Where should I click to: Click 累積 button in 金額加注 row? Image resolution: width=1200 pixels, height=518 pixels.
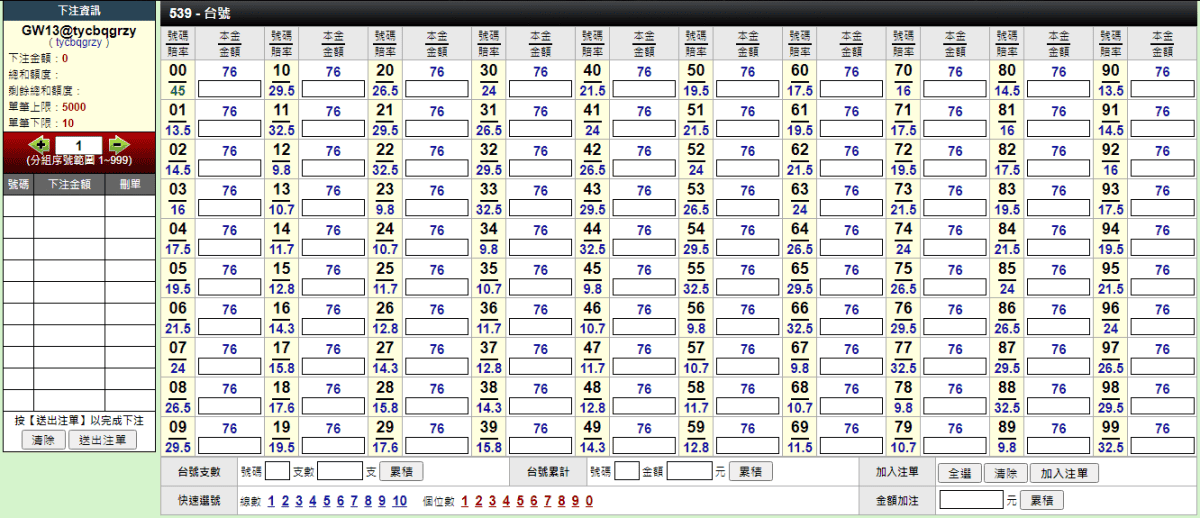point(1044,500)
